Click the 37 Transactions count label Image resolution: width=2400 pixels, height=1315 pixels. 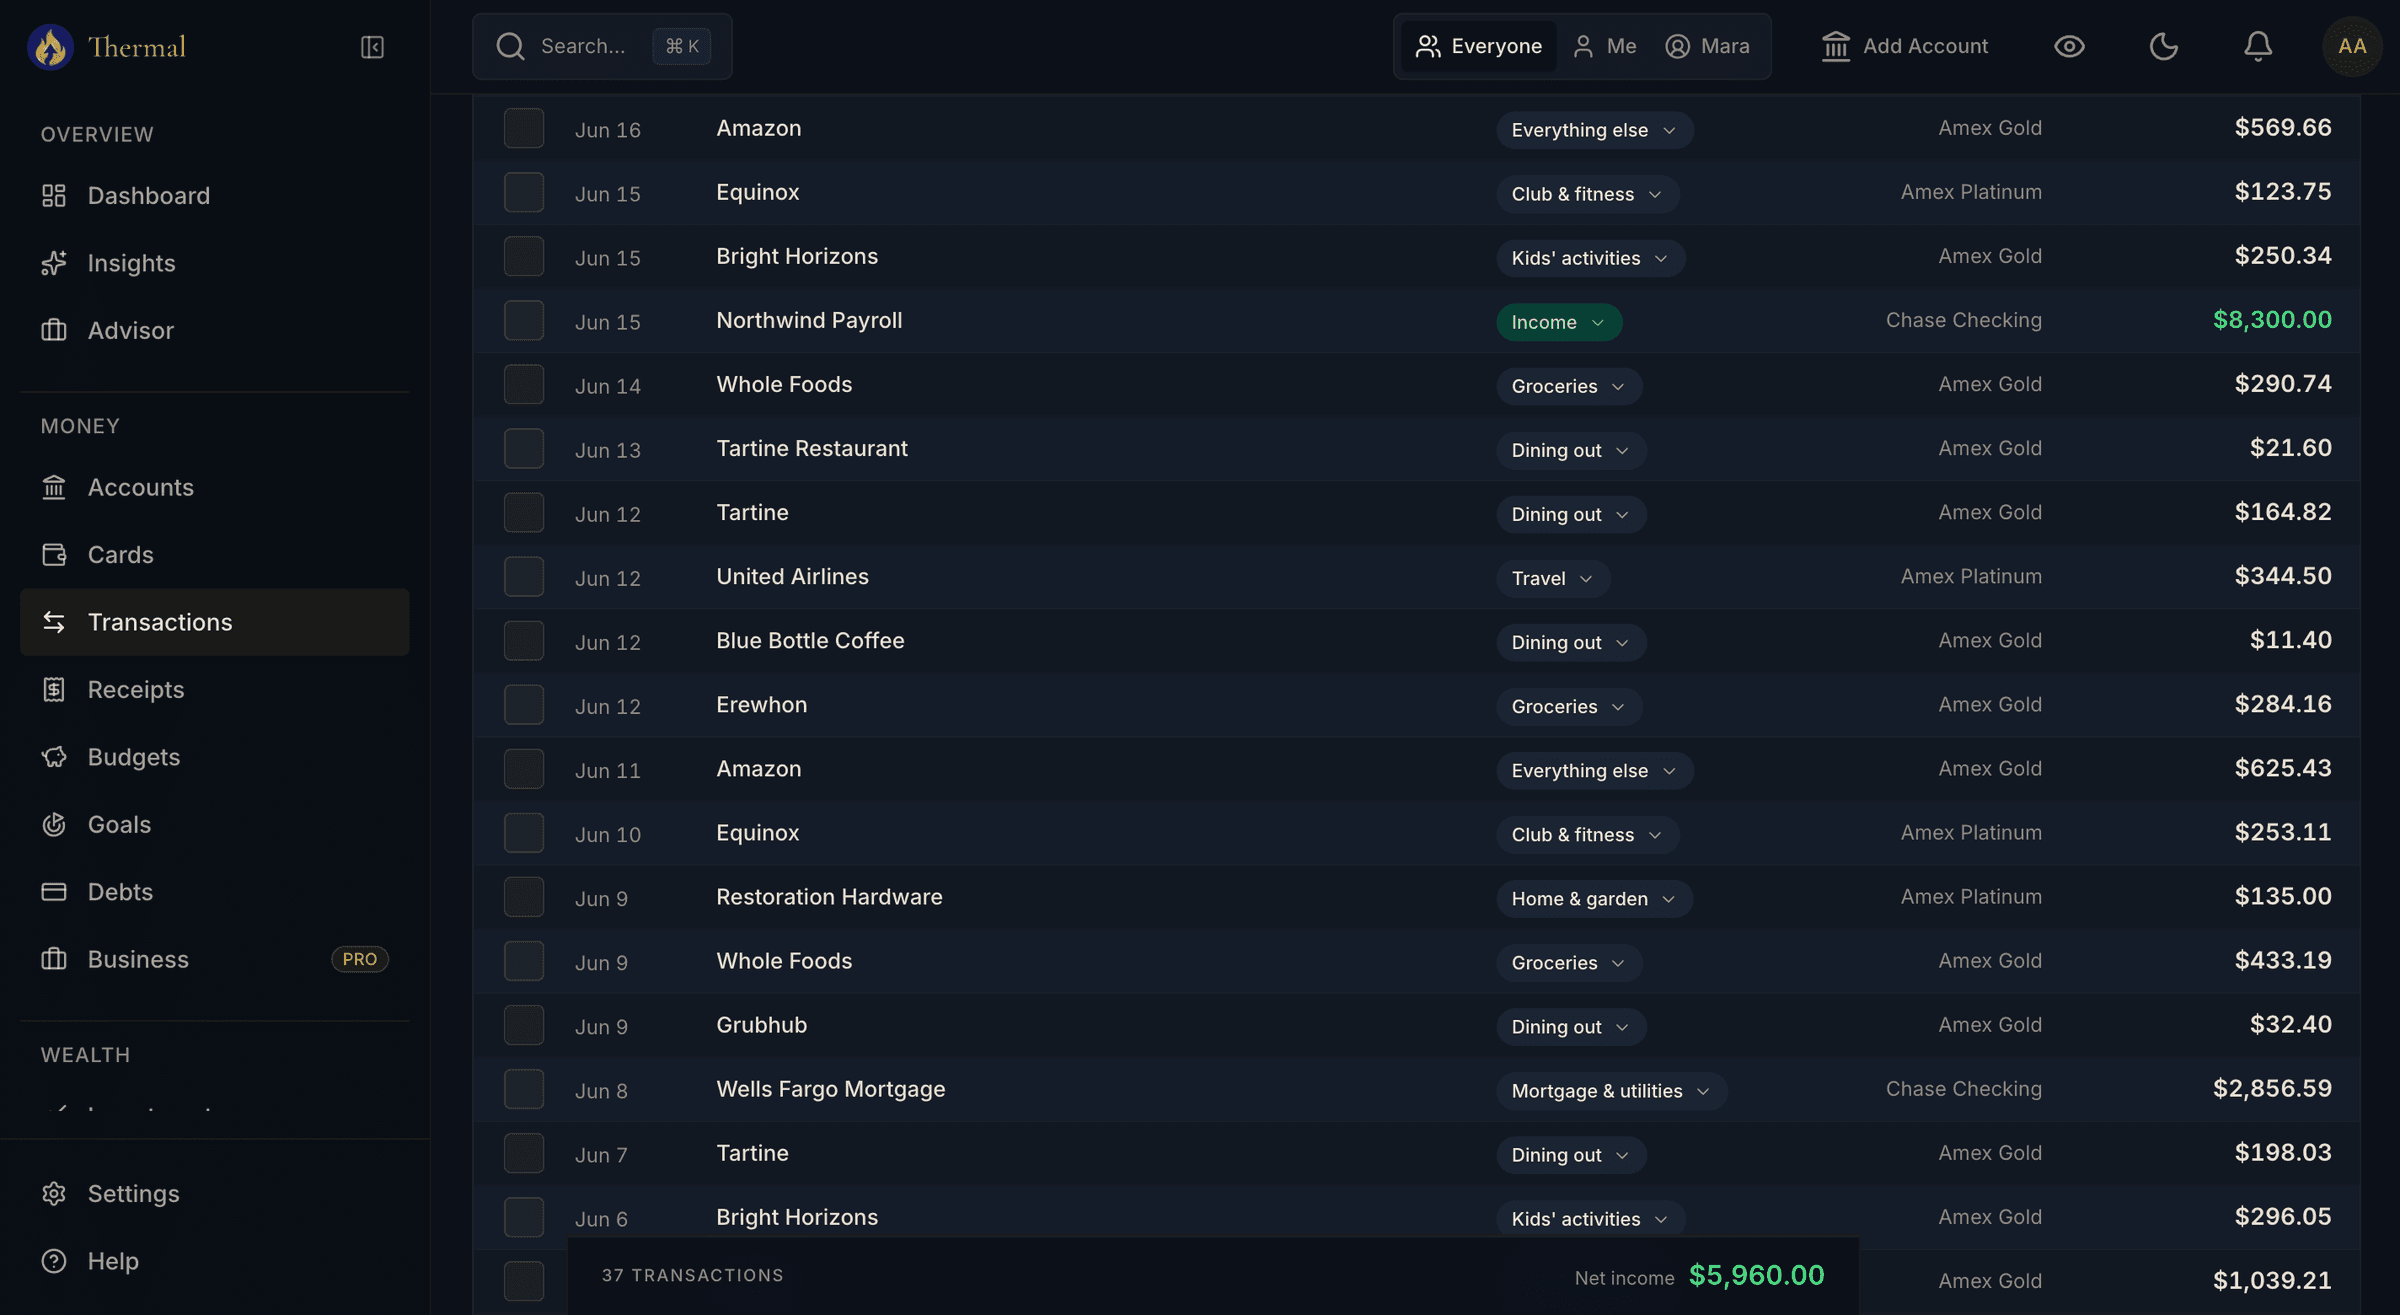693,1276
